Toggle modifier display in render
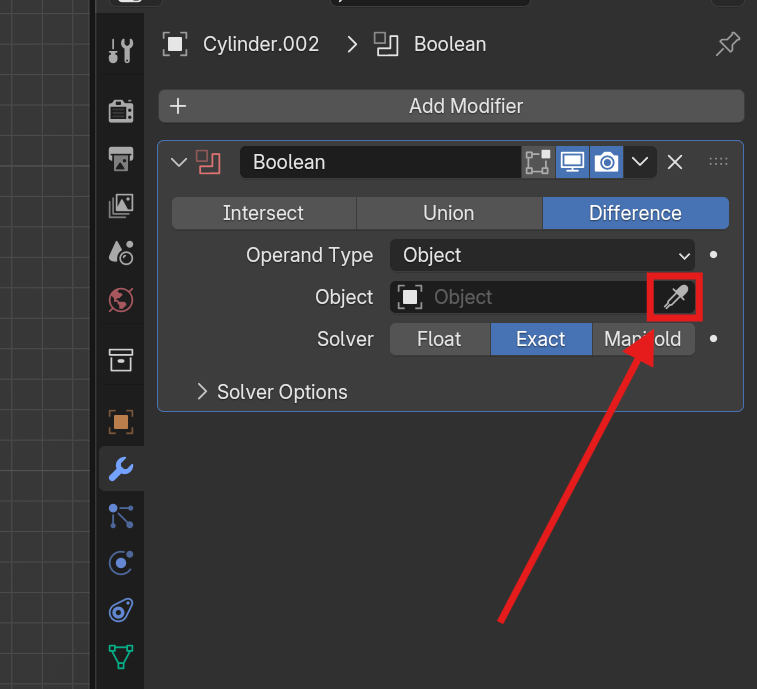Image resolution: width=757 pixels, height=689 pixels. (606, 162)
